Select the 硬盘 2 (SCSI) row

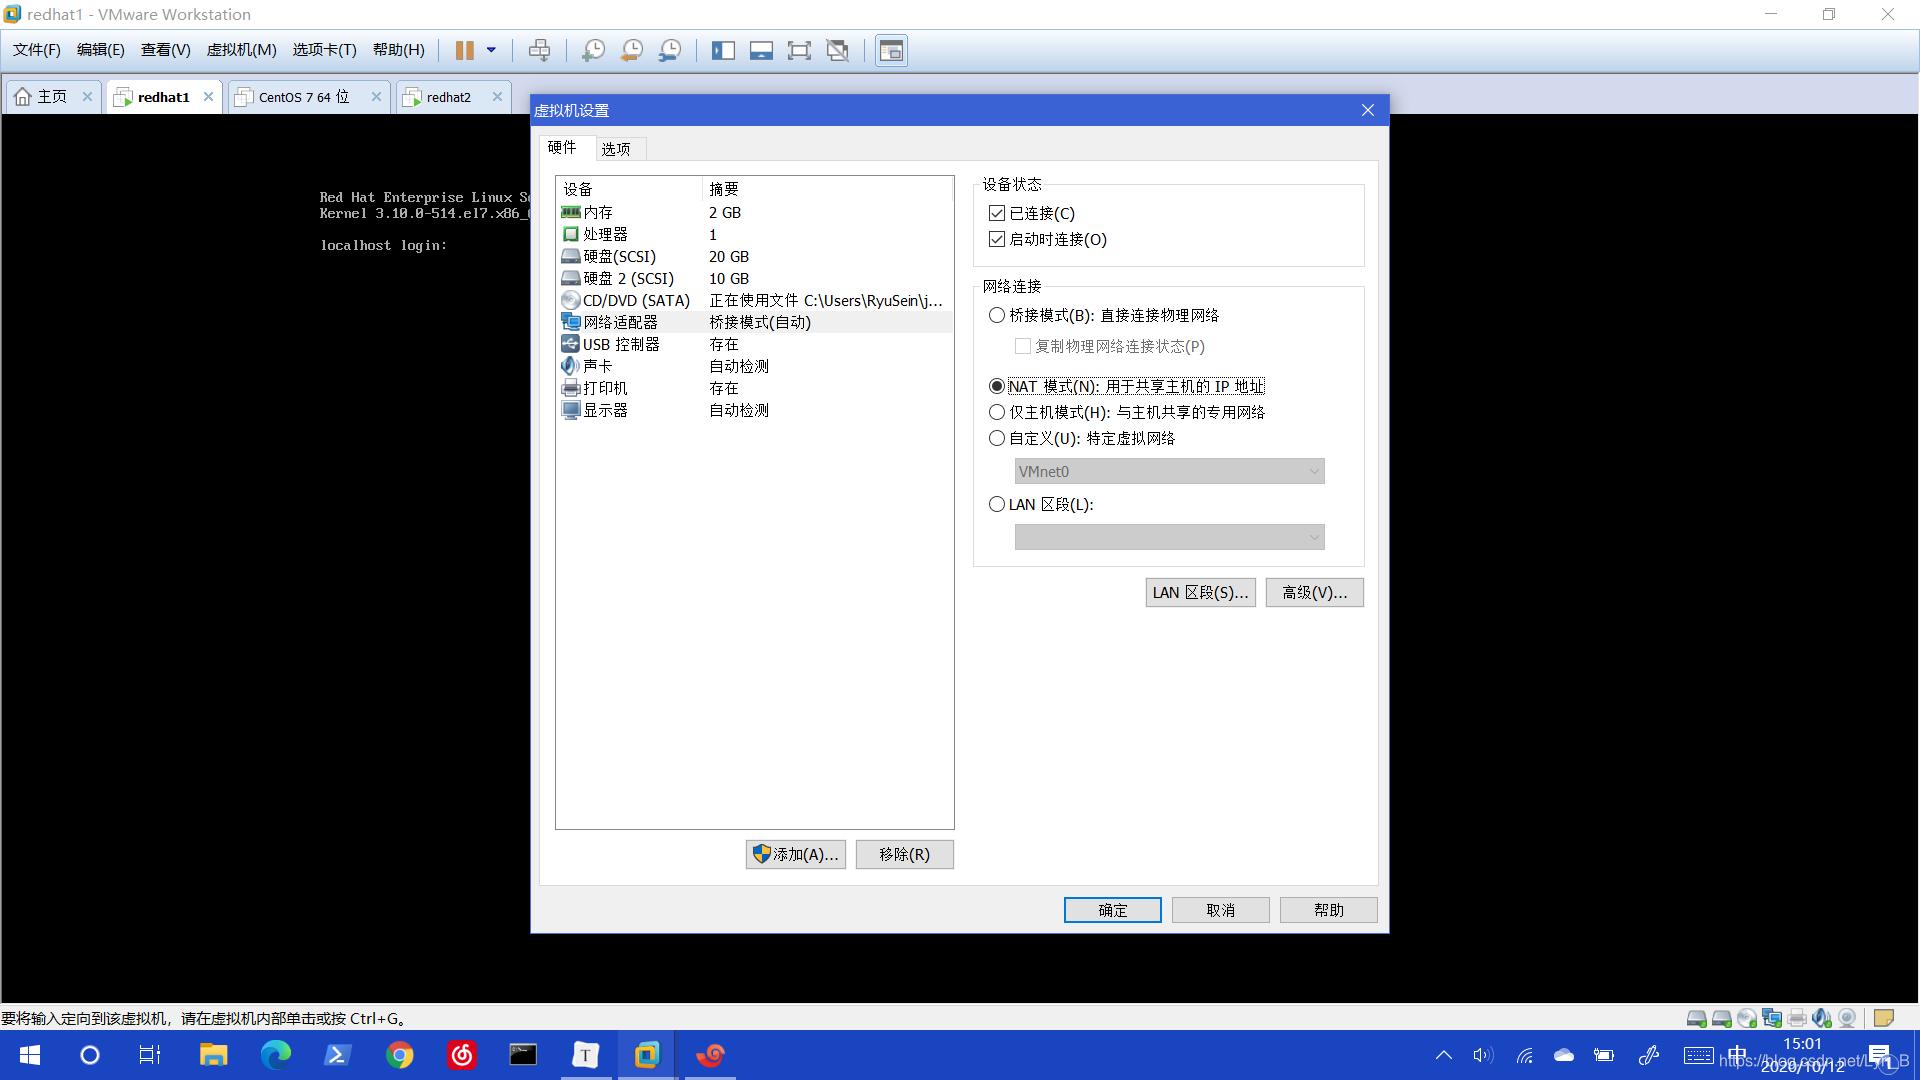click(x=754, y=278)
